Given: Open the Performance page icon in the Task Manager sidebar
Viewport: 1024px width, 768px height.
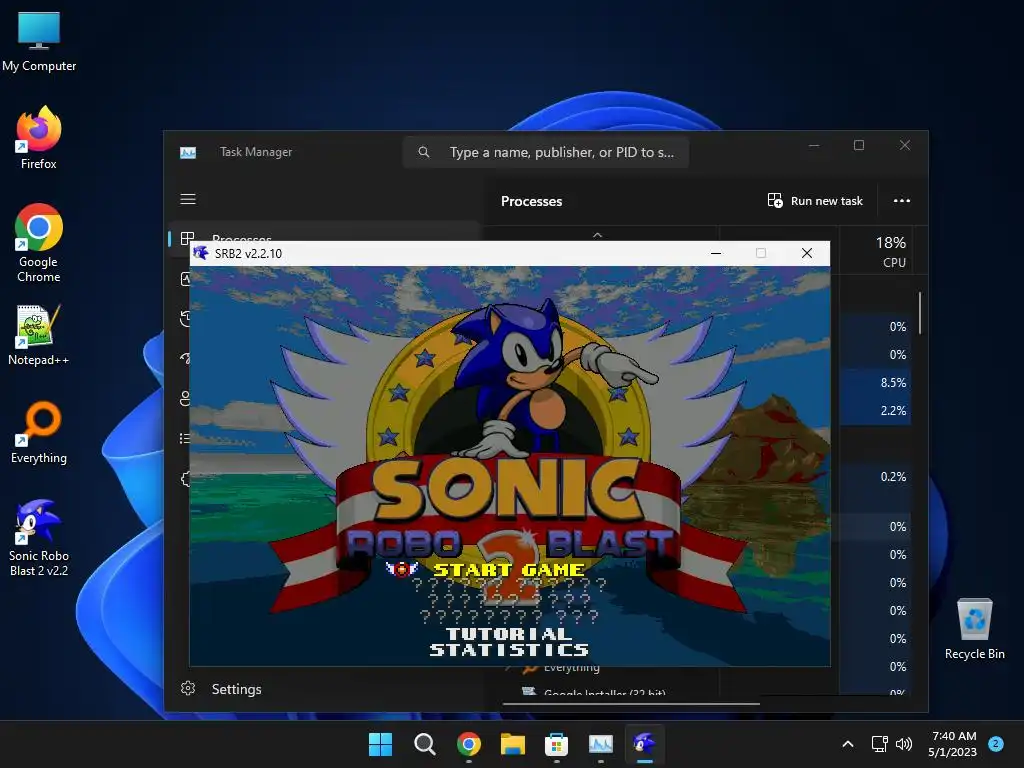Looking at the screenshot, I should (x=185, y=280).
